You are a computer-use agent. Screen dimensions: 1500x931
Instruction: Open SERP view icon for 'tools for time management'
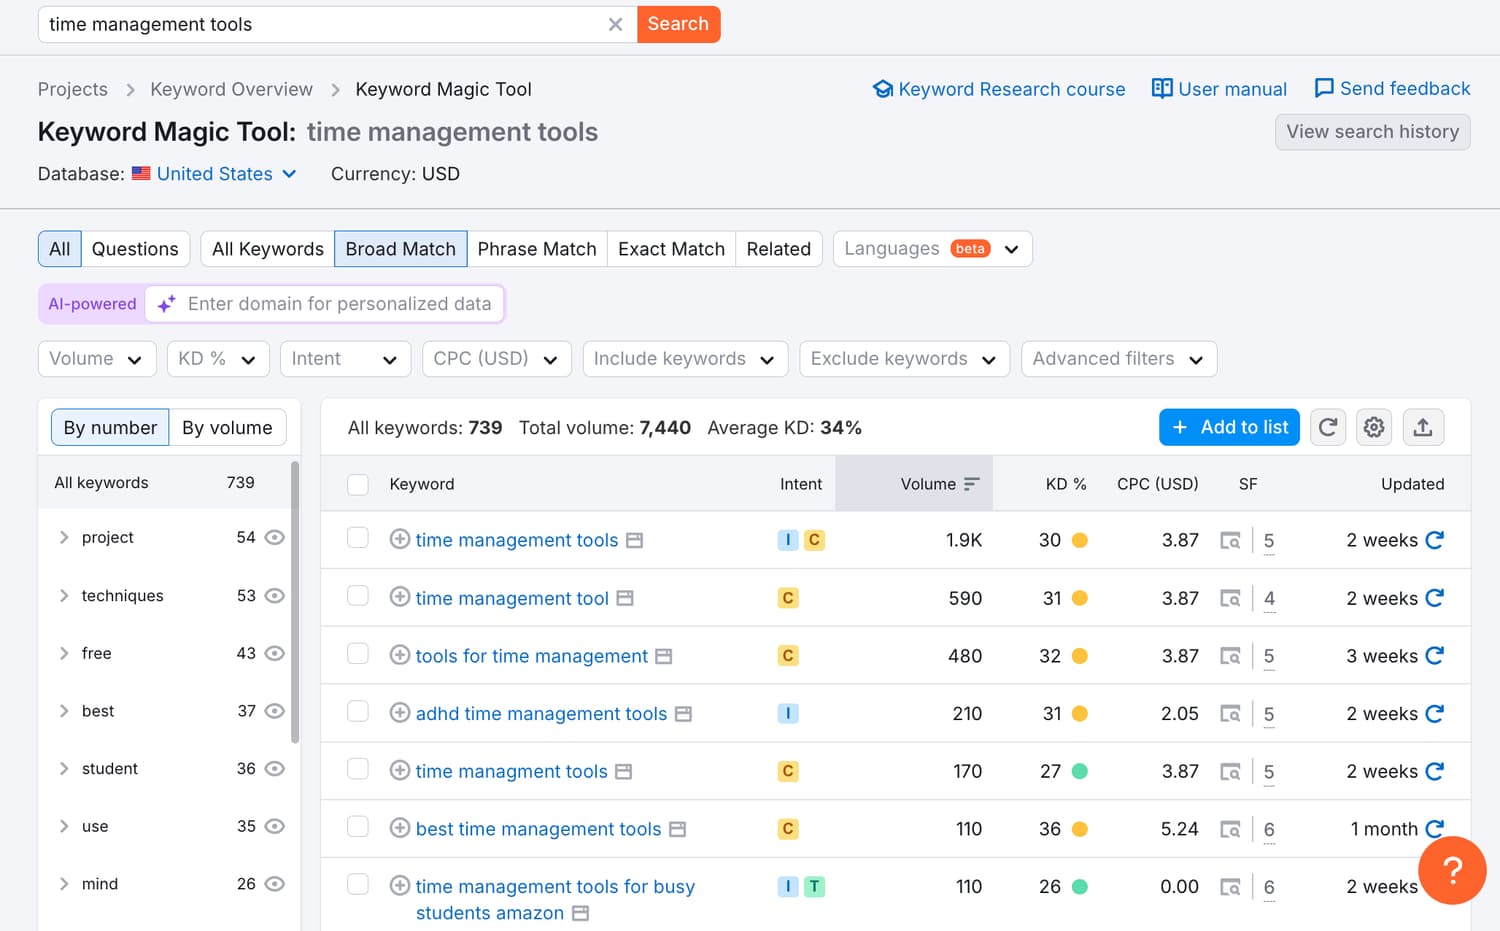pyautogui.click(x=1230, y=657)
